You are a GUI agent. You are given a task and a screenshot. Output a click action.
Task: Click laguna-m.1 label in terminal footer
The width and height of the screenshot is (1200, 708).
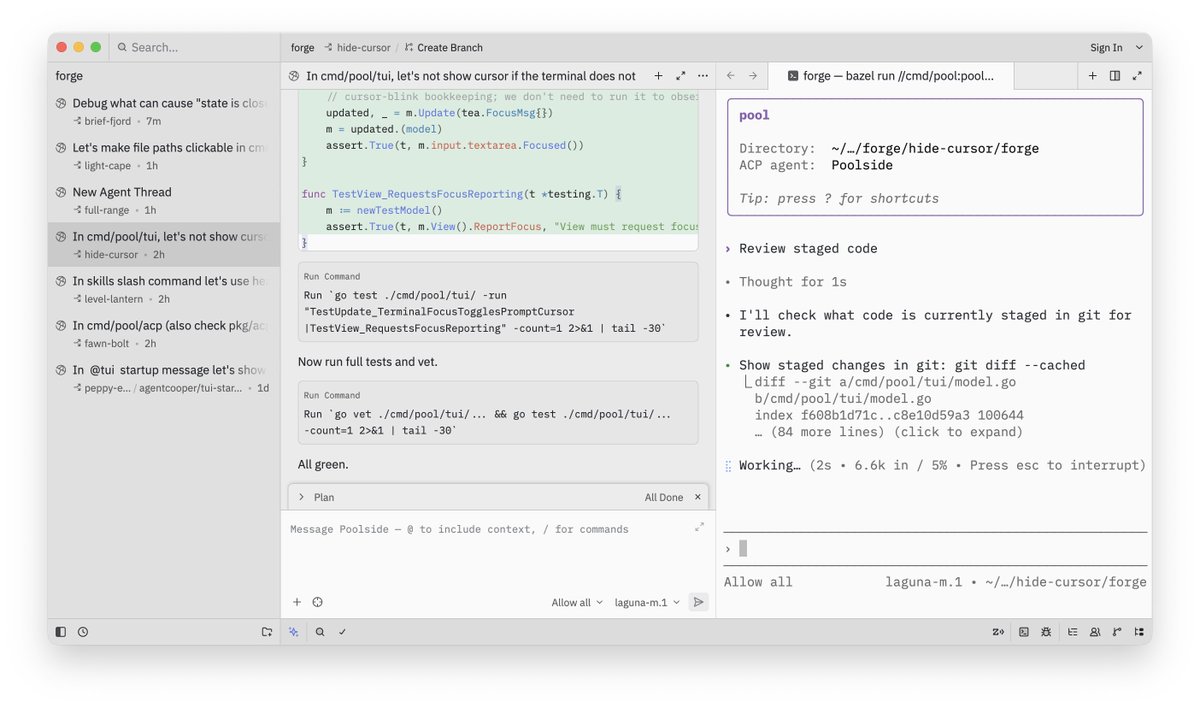point(925,582)
